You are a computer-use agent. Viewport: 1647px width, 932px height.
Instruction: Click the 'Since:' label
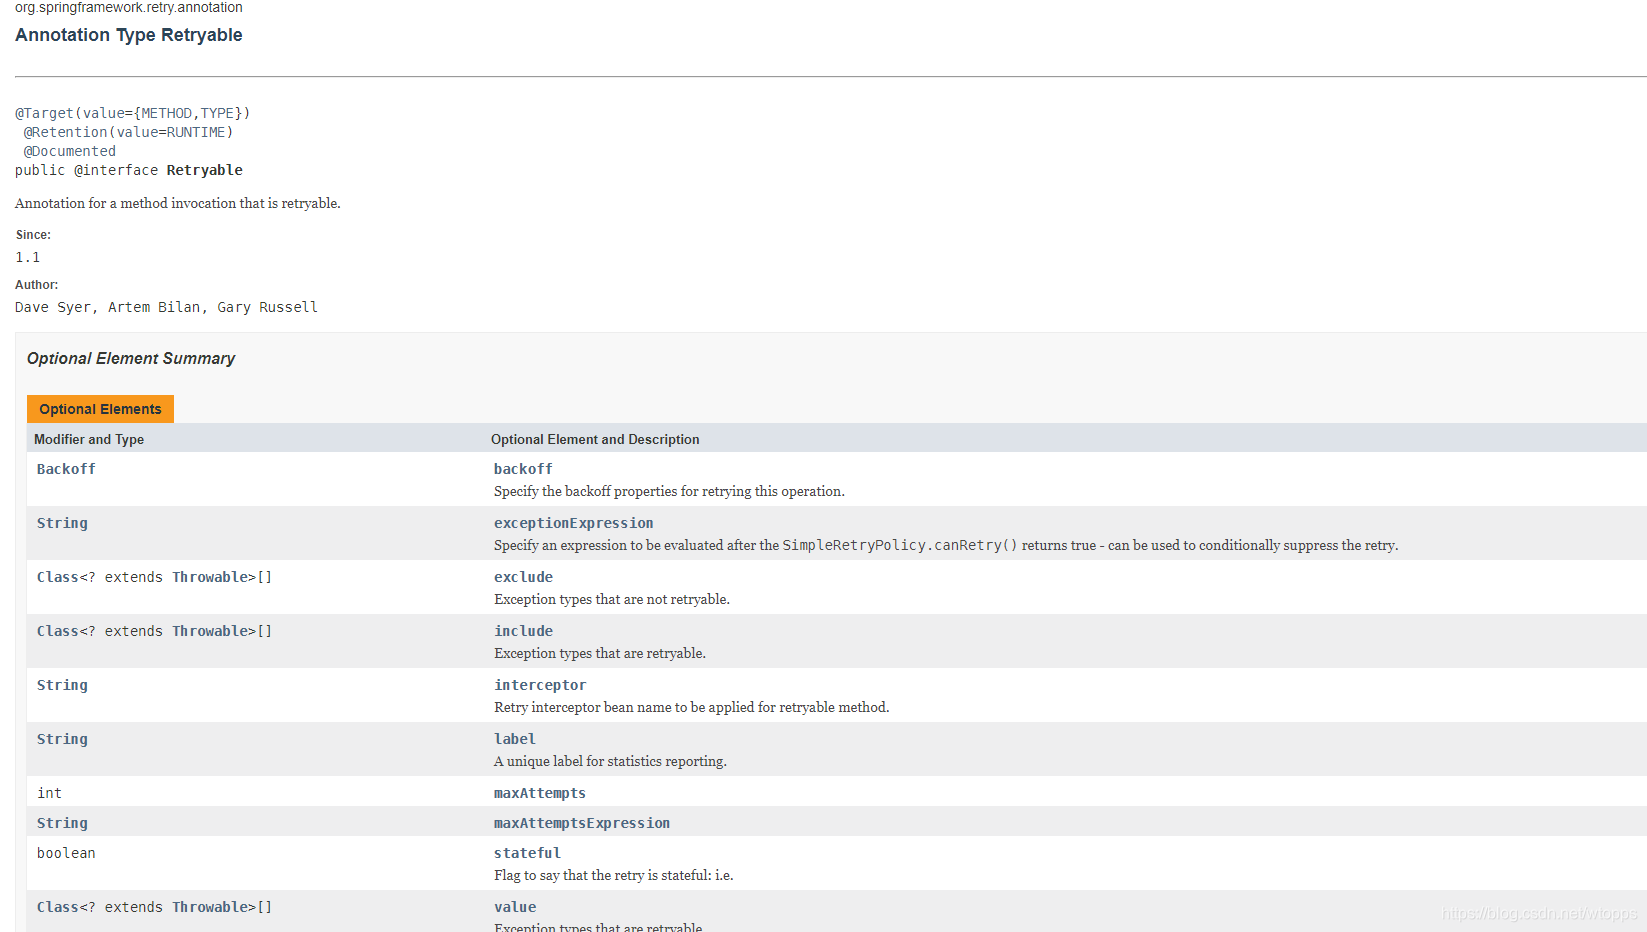pyautogui.click(x=33, y=235)
